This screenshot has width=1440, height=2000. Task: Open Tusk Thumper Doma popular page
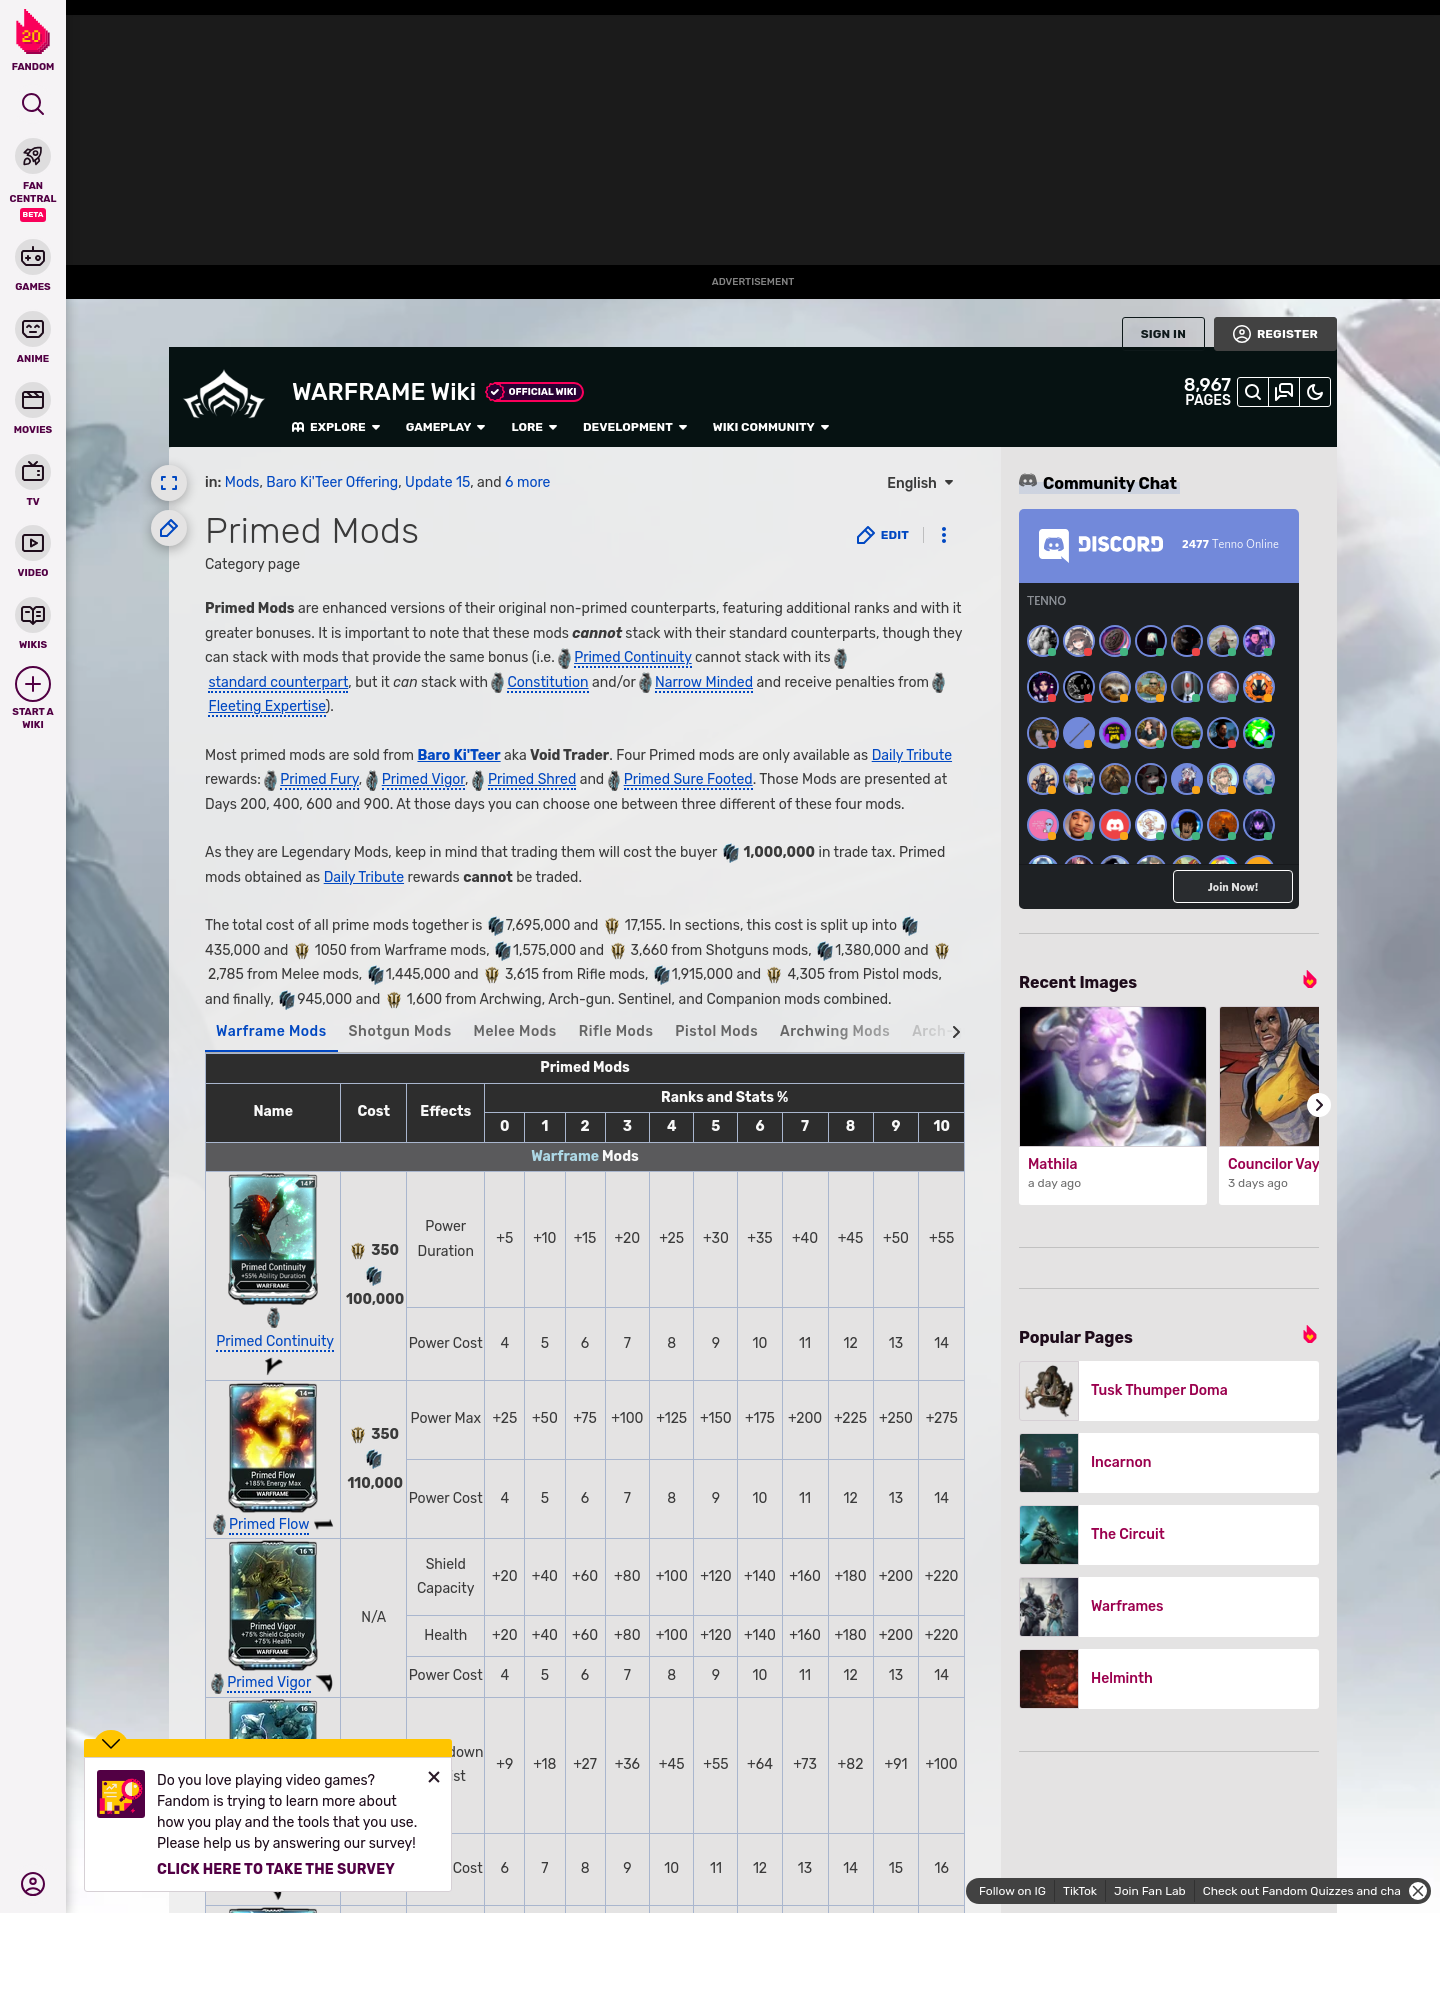1169,1390
